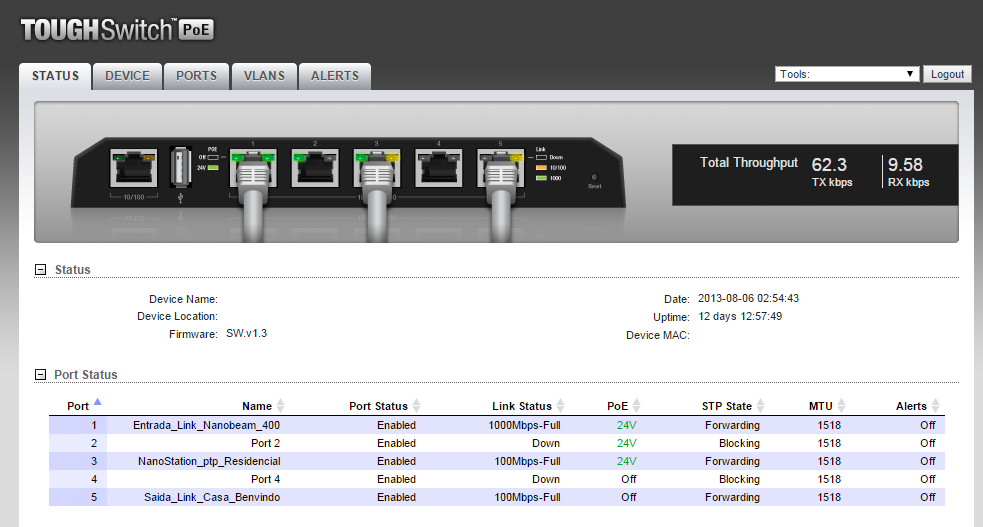
Task: Sort by STP State column arrows
Action: [760, 406]
